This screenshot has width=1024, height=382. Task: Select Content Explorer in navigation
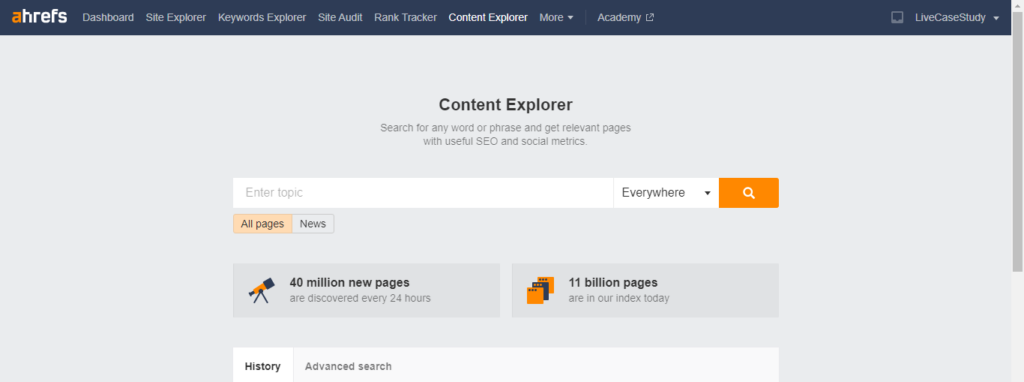(488, 18)
